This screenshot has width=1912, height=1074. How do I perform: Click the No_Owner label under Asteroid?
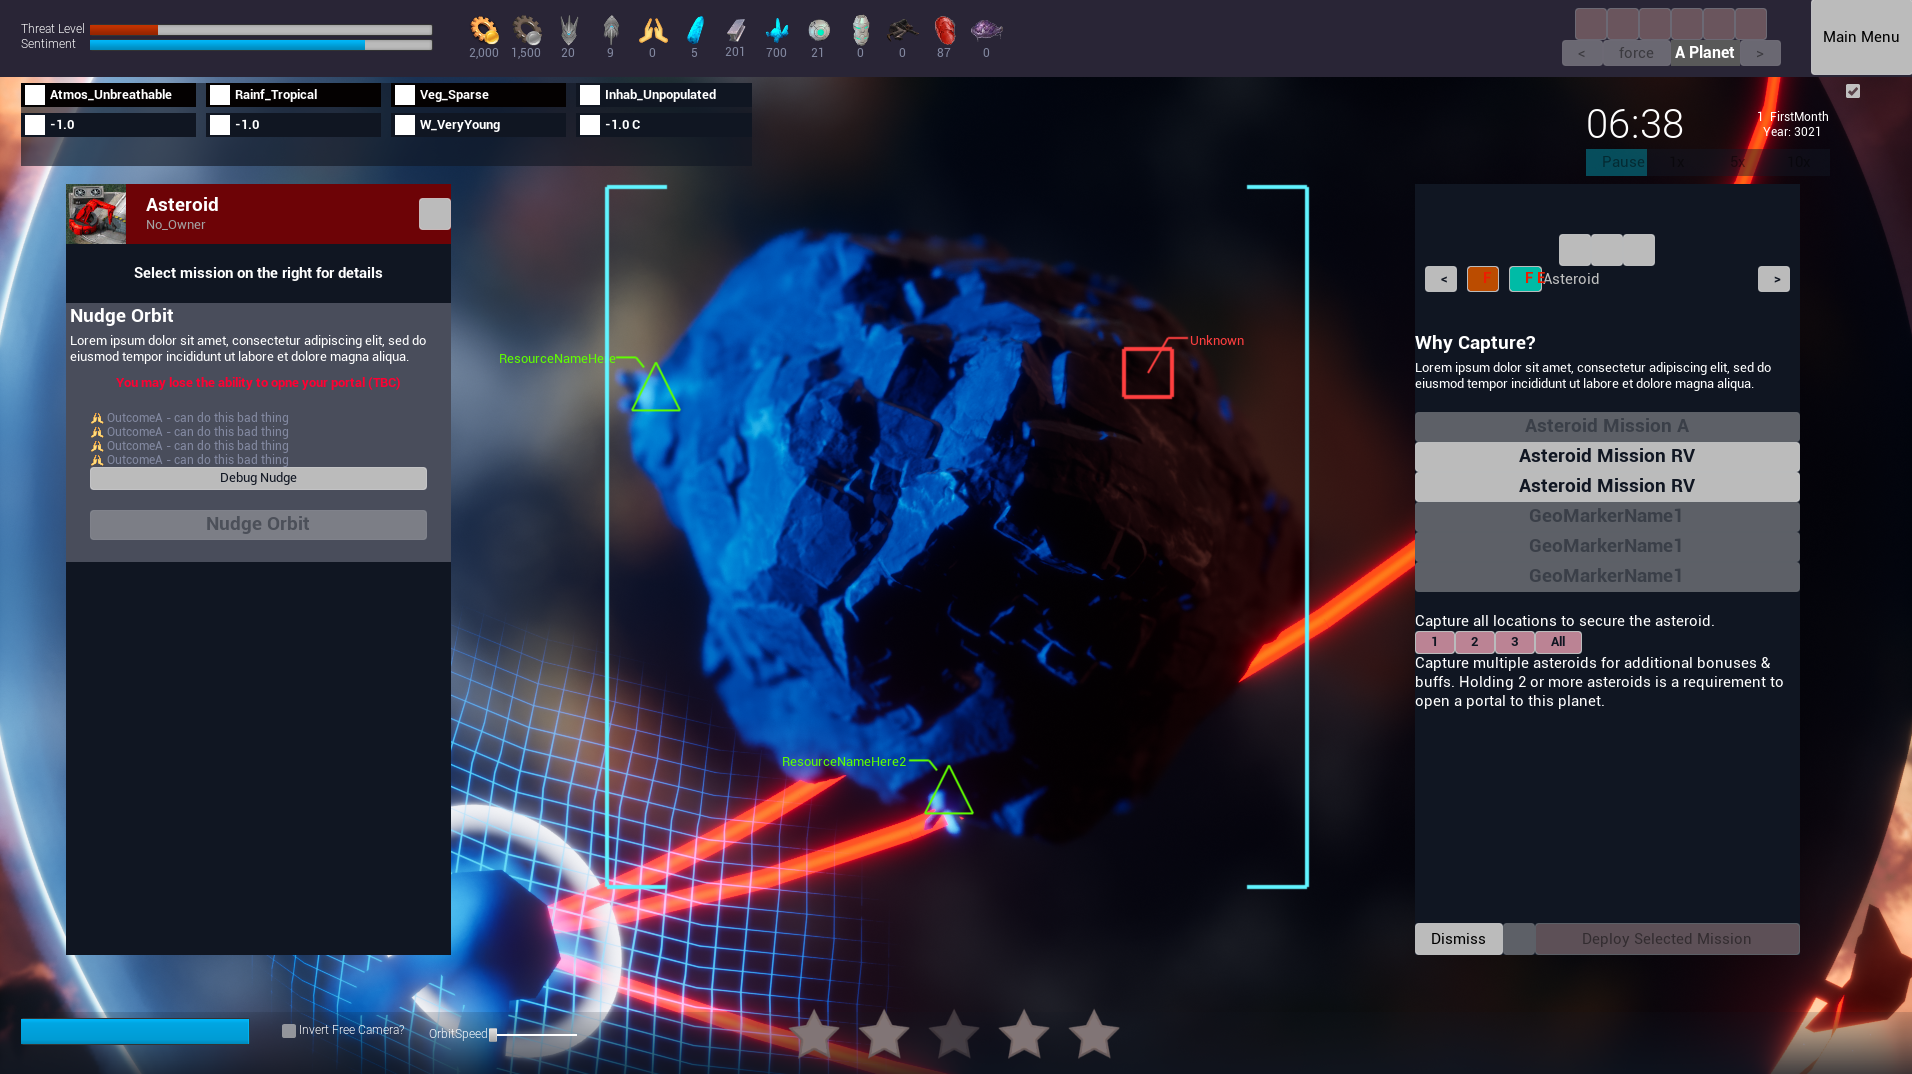175,225
